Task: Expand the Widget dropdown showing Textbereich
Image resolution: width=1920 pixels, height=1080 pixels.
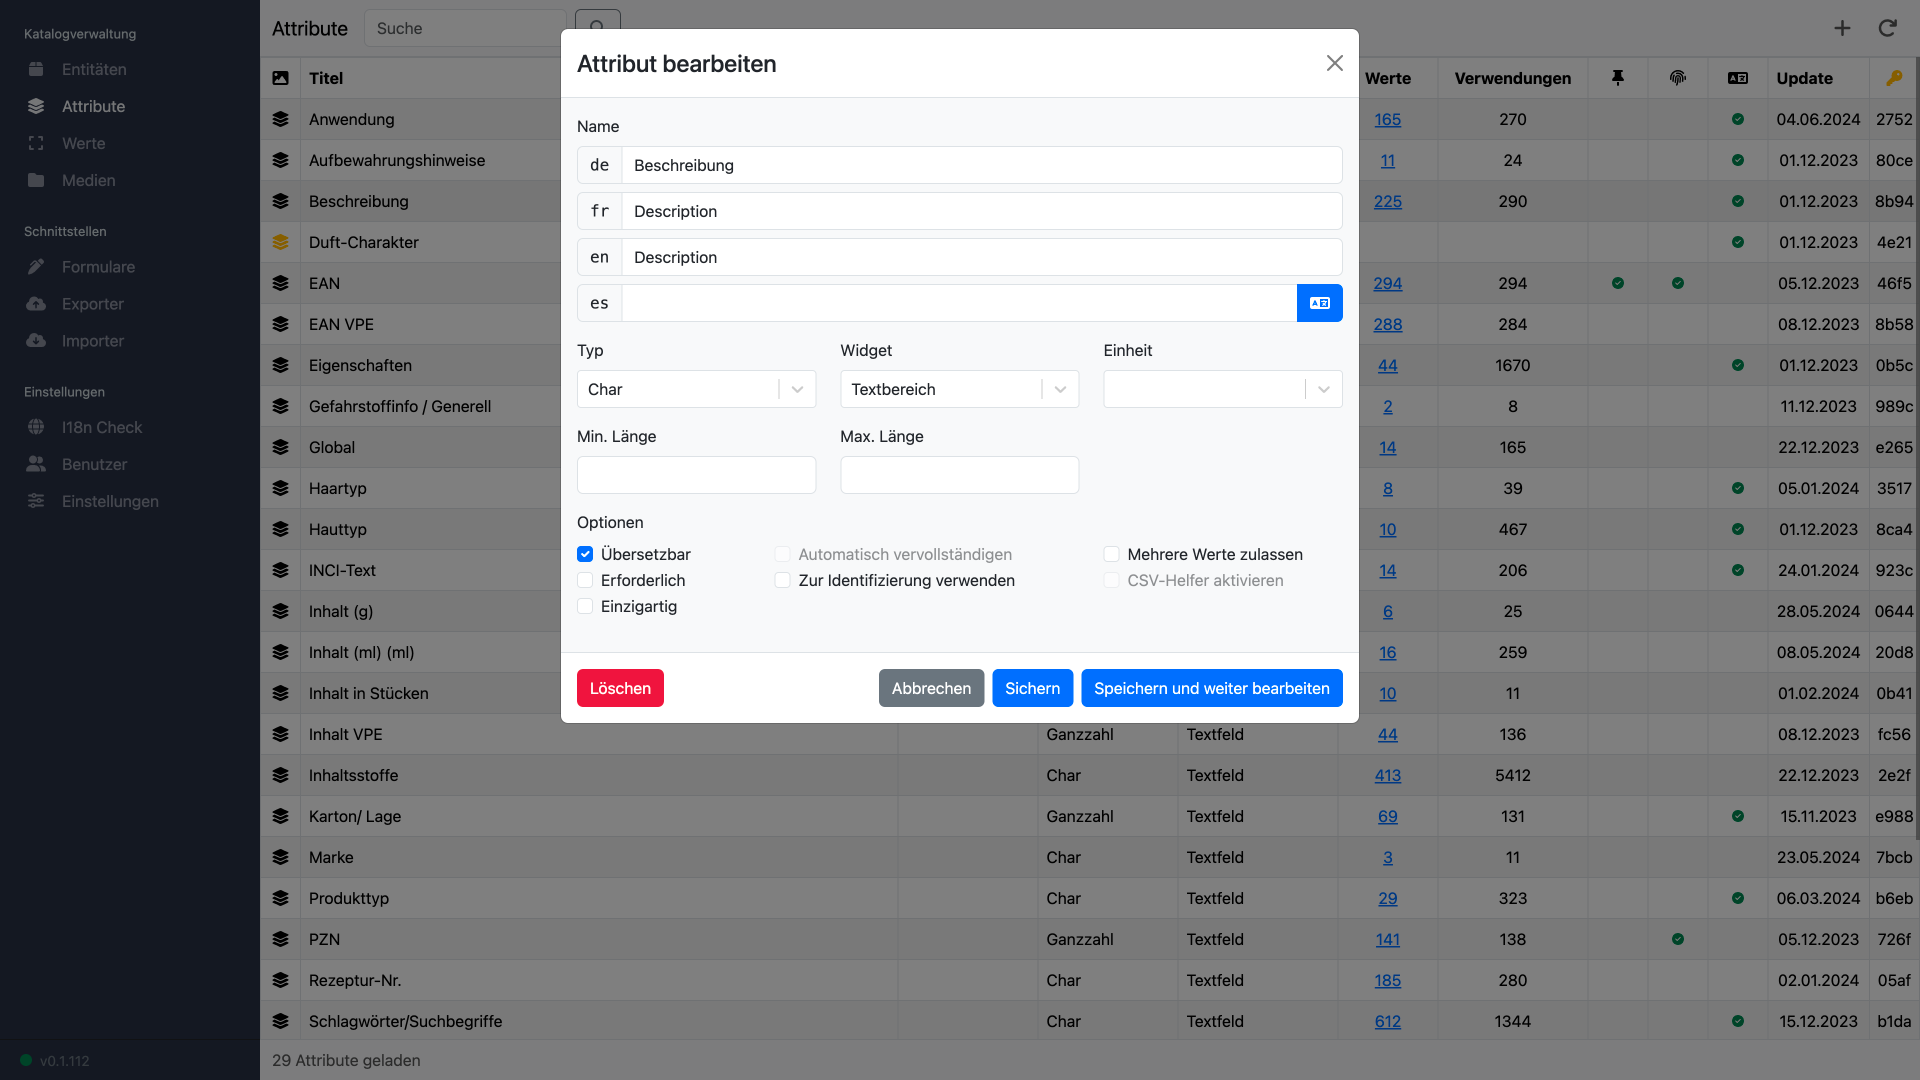Action: 959,389
